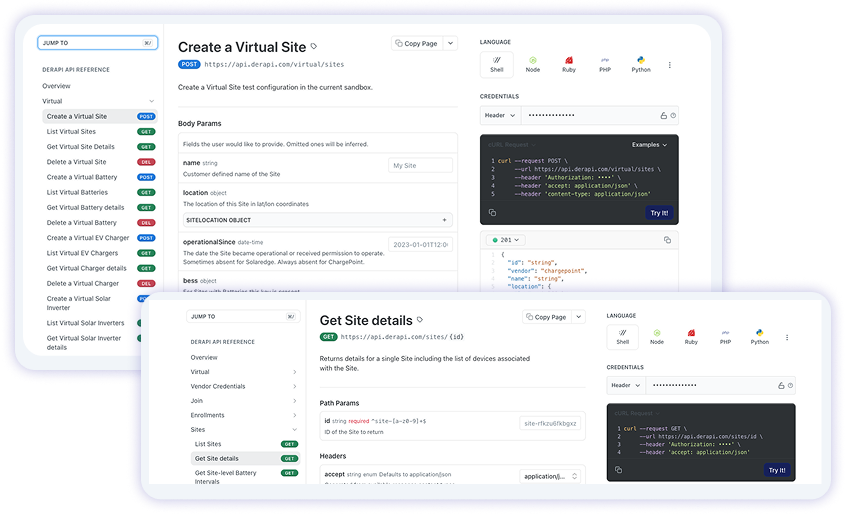
Task: Focus the JUMP TO search in back window
Action: click(x=98, y=43)
